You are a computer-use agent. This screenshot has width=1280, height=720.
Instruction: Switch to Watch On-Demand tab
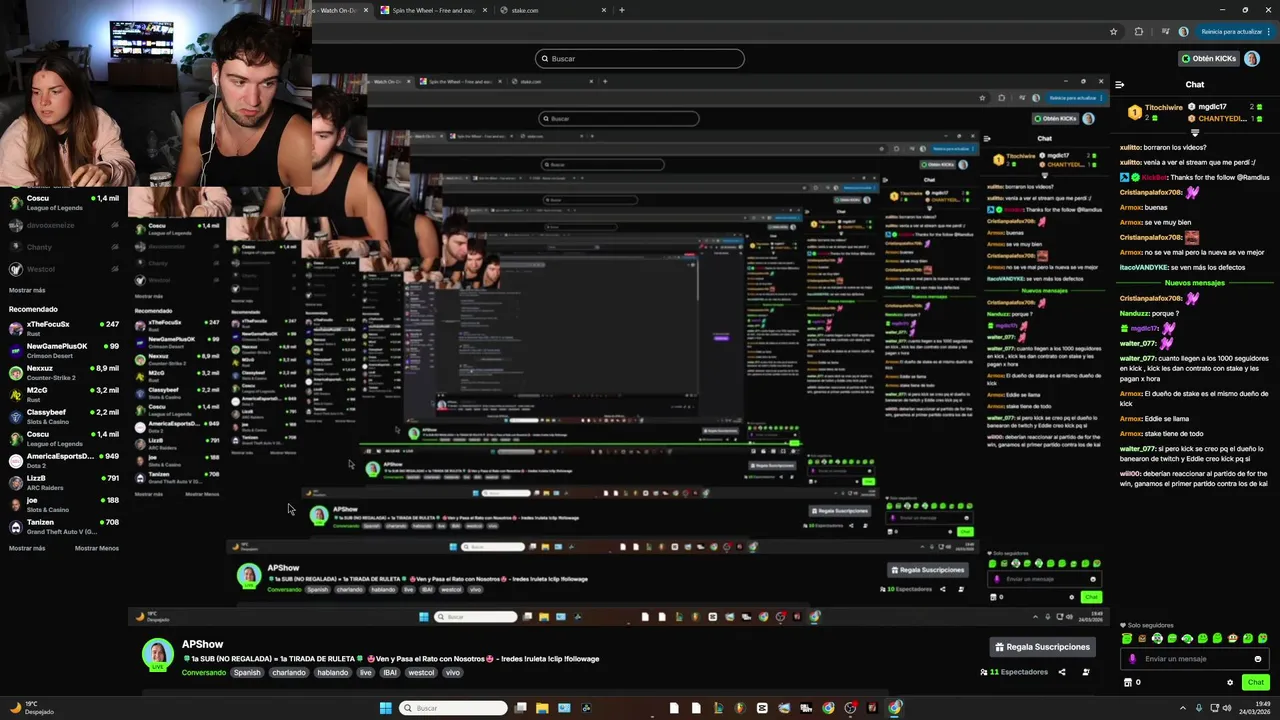340,10
